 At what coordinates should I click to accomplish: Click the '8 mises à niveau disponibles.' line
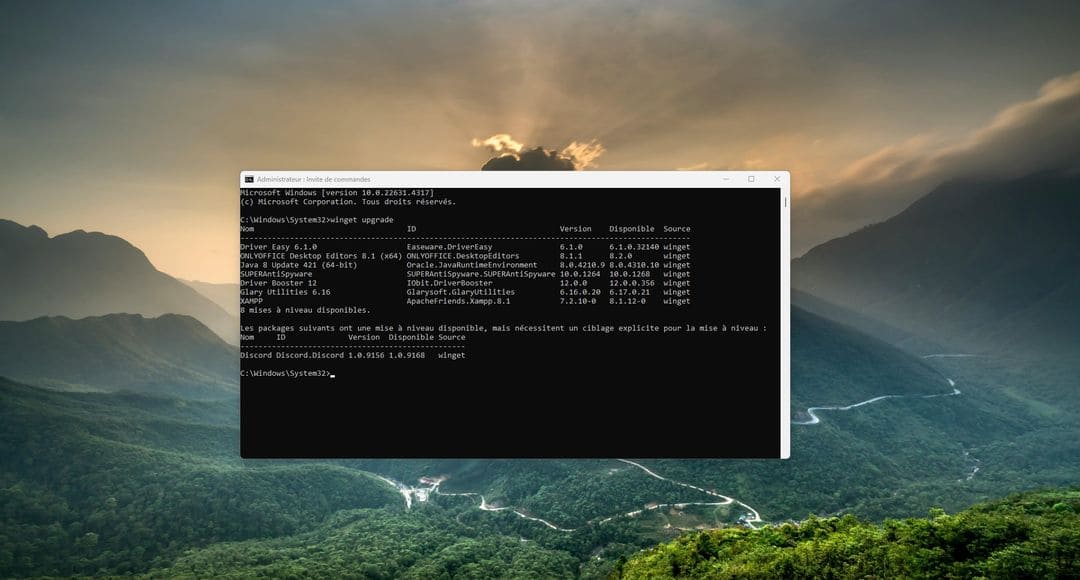(x=305, y=310)
